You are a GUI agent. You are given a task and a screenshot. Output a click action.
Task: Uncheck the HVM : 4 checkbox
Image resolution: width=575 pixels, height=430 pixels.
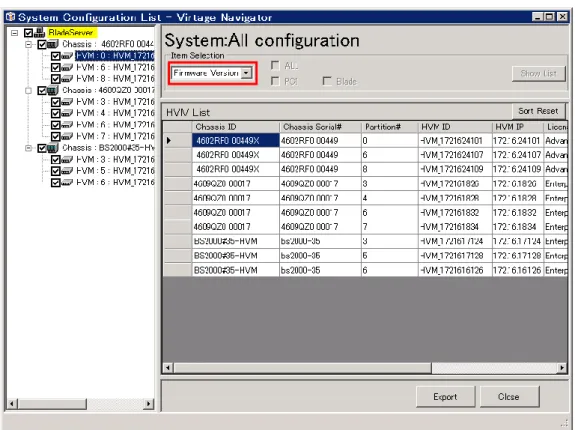pos(56,113)
